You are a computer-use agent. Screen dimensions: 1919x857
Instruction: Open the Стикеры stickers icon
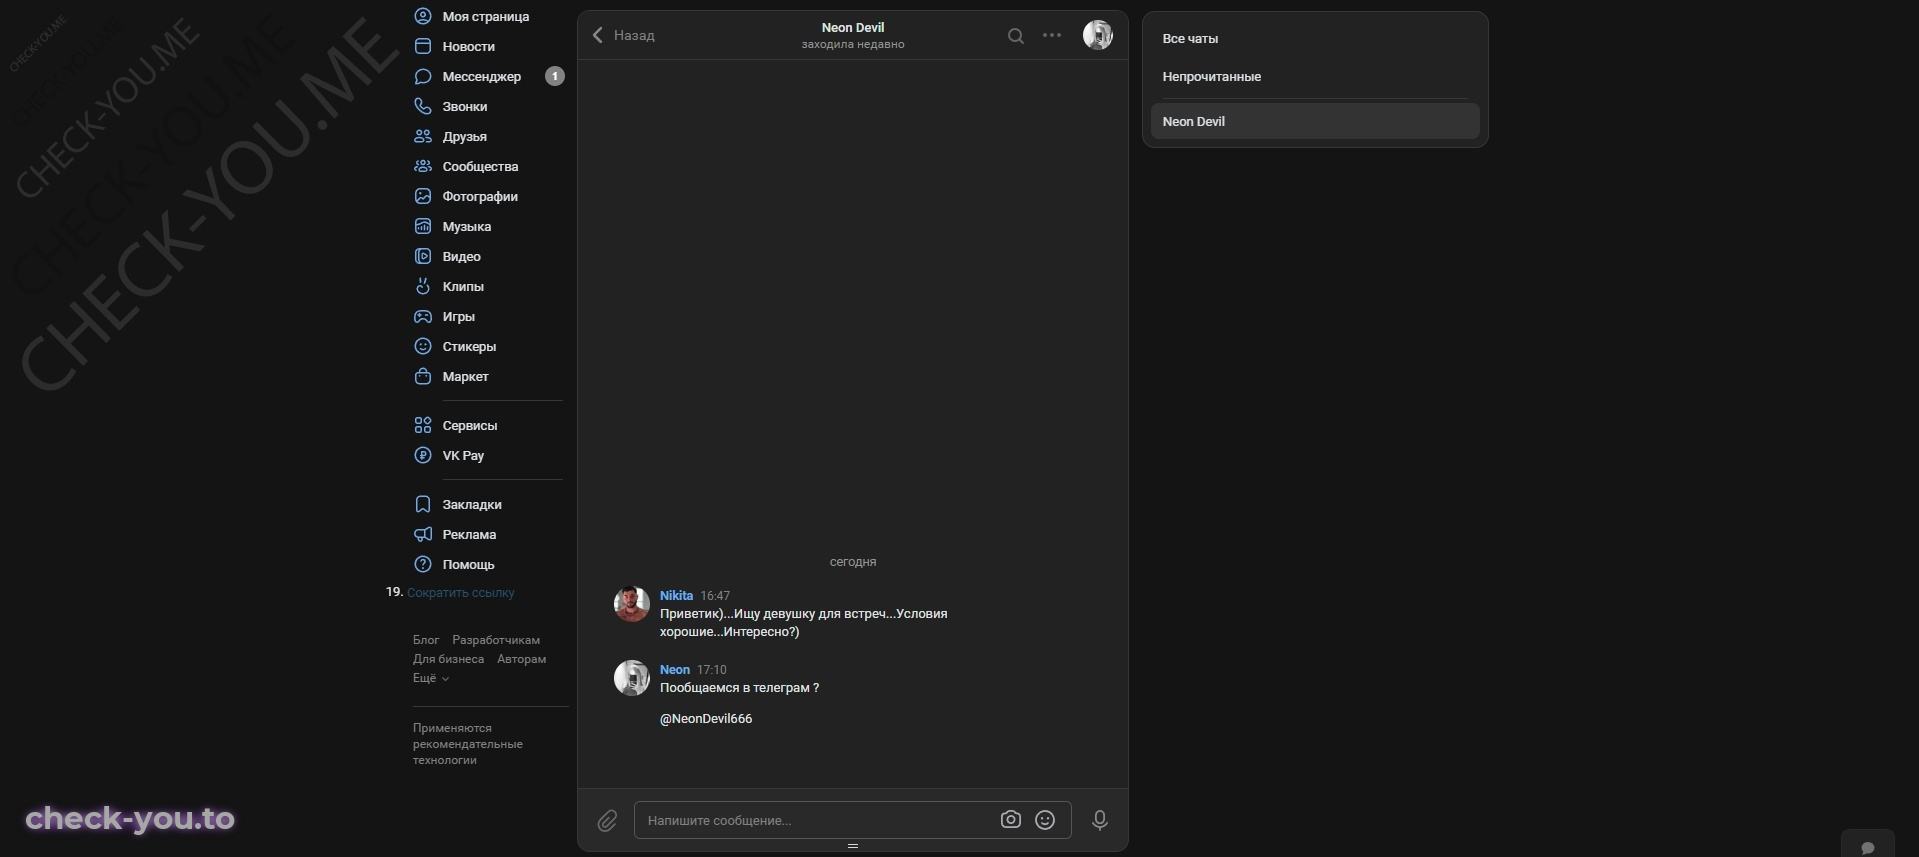[x=423, y=346]
